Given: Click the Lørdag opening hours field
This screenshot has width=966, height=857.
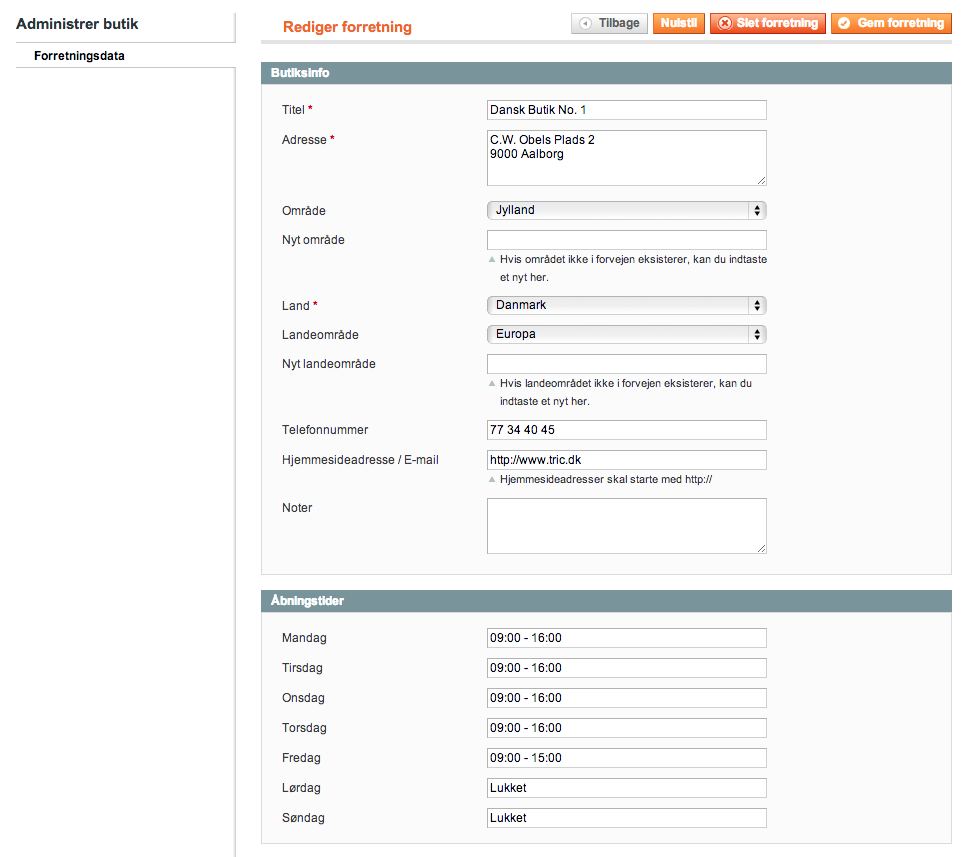Looking at the screenshot, I should 626,788.
